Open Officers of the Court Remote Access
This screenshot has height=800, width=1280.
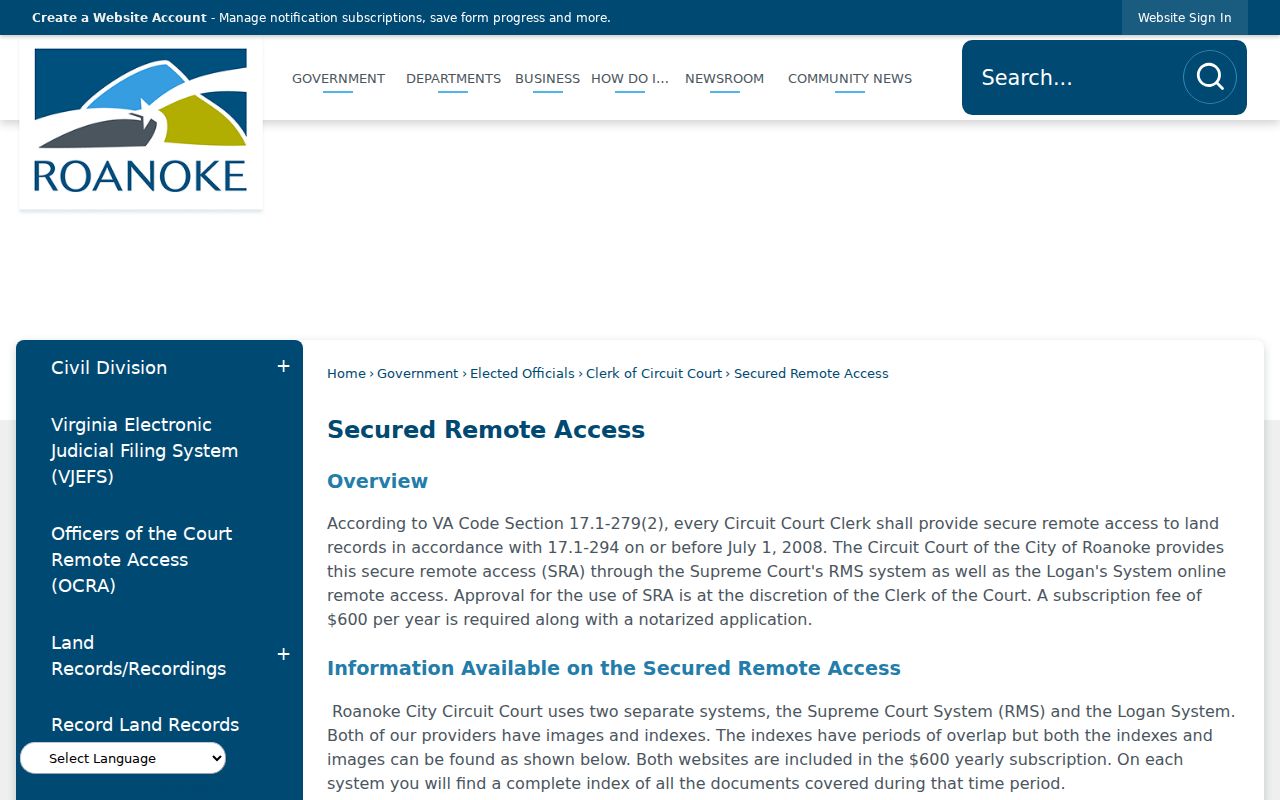[141, 560]
